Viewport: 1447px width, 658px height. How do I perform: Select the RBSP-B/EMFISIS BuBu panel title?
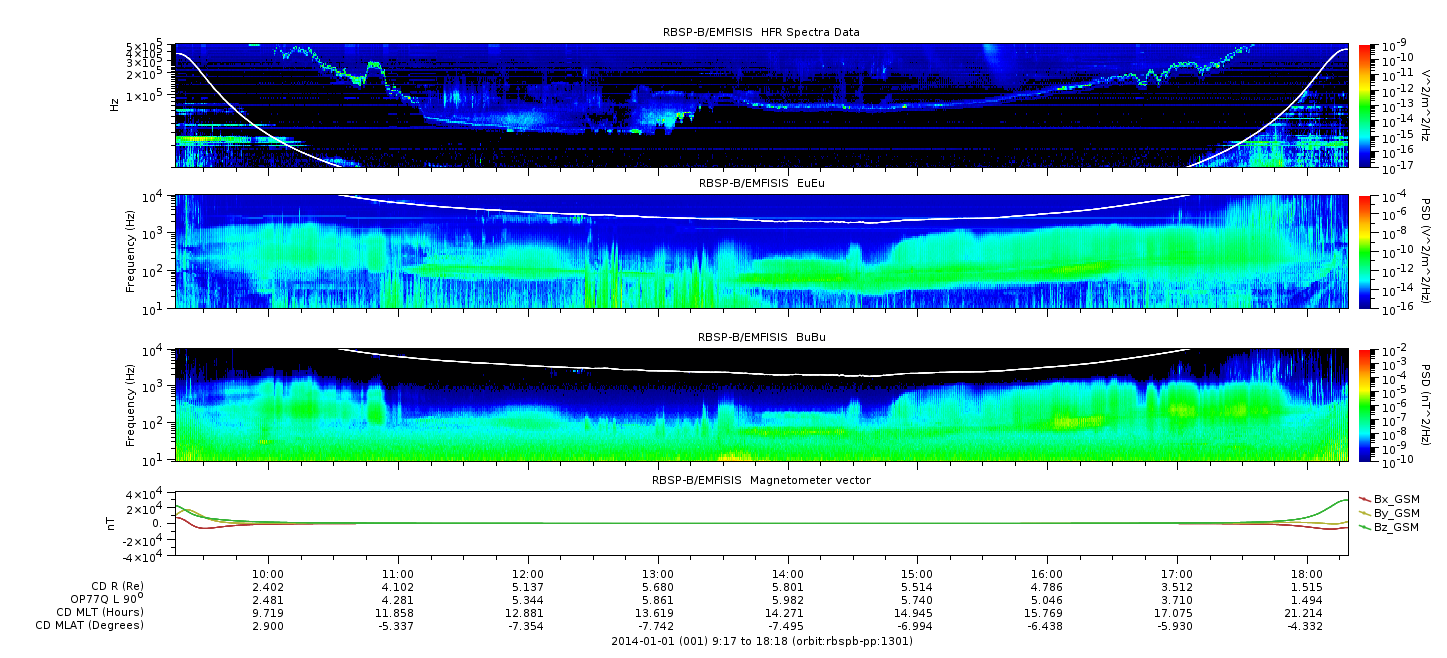(760, 339)
